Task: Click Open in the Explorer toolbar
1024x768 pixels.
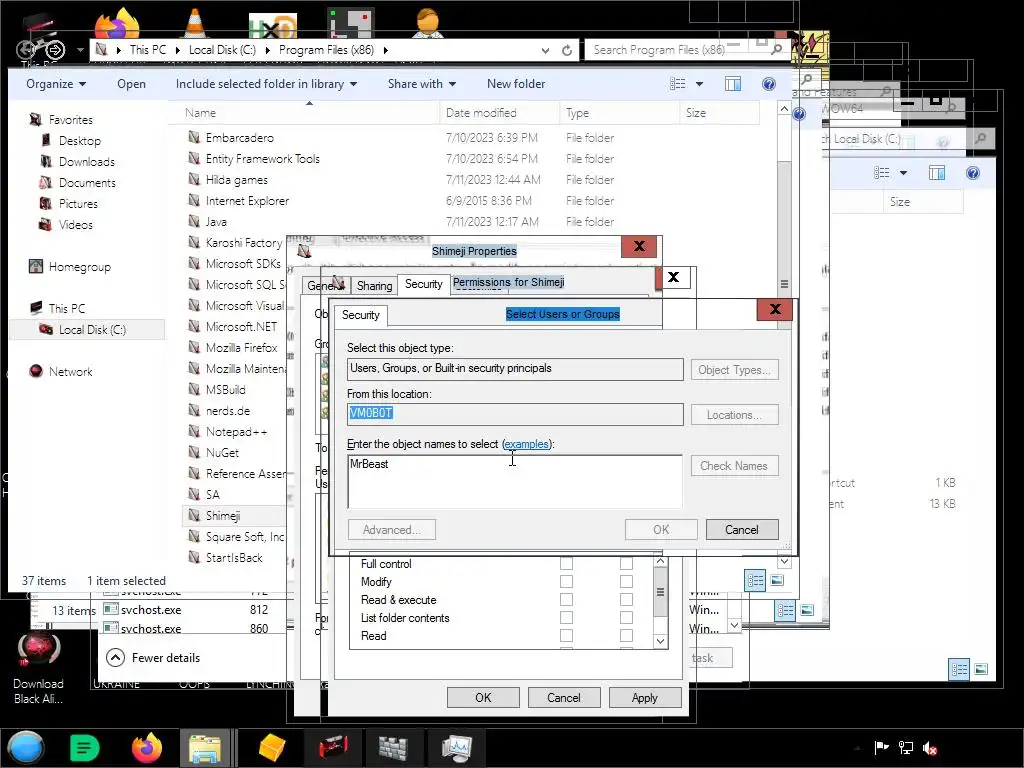Action: coord(131,84)
